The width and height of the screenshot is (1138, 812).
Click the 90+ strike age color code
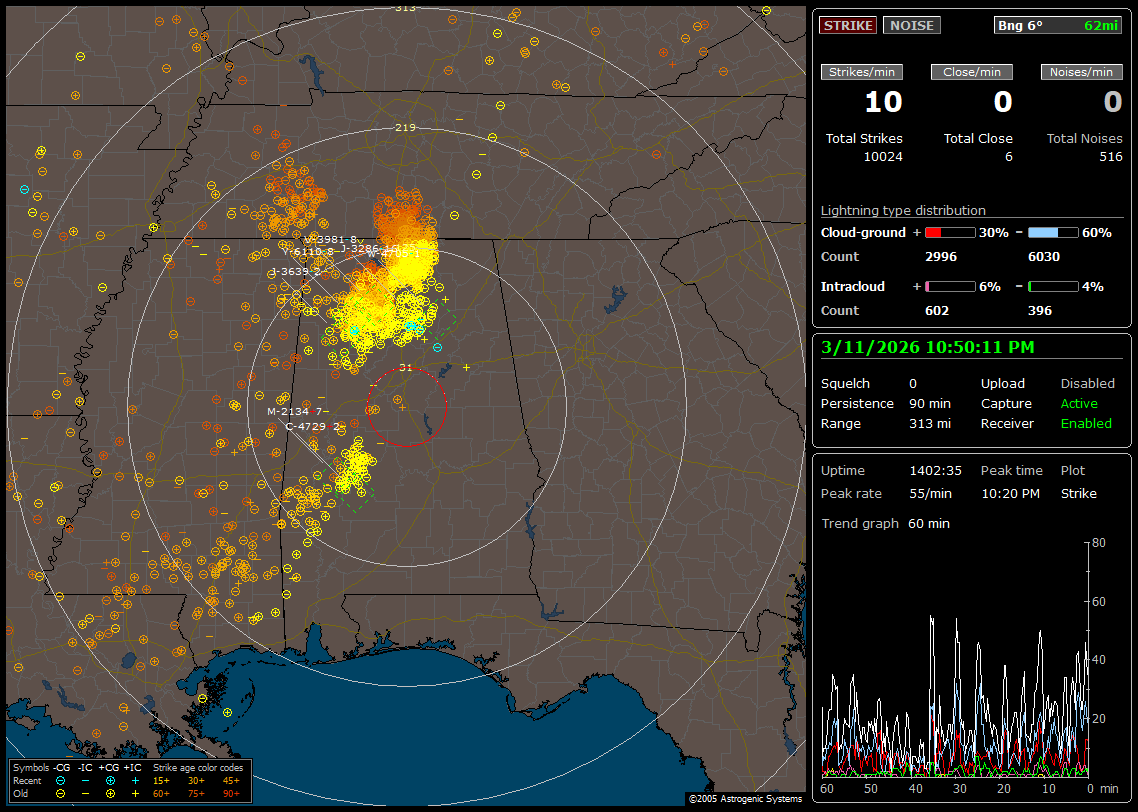tap(231, 793)
